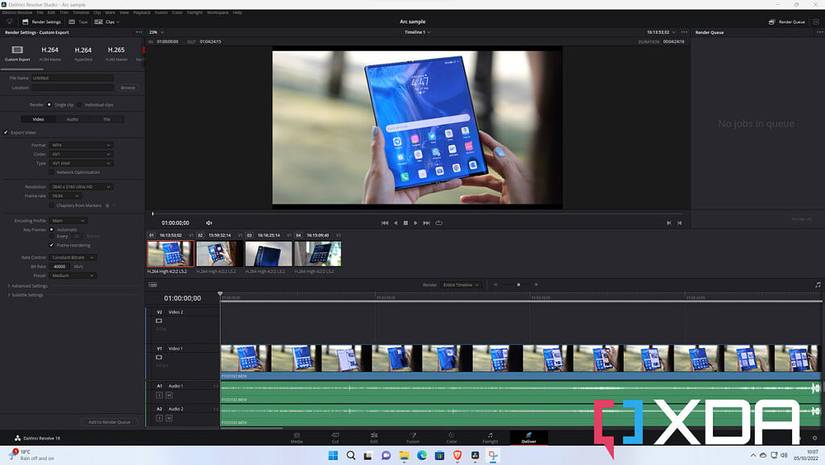Image resolution: width=825 pixels, height=465 pixels.
Task: Open the Media page icon
Action: (x=297, y=438)
